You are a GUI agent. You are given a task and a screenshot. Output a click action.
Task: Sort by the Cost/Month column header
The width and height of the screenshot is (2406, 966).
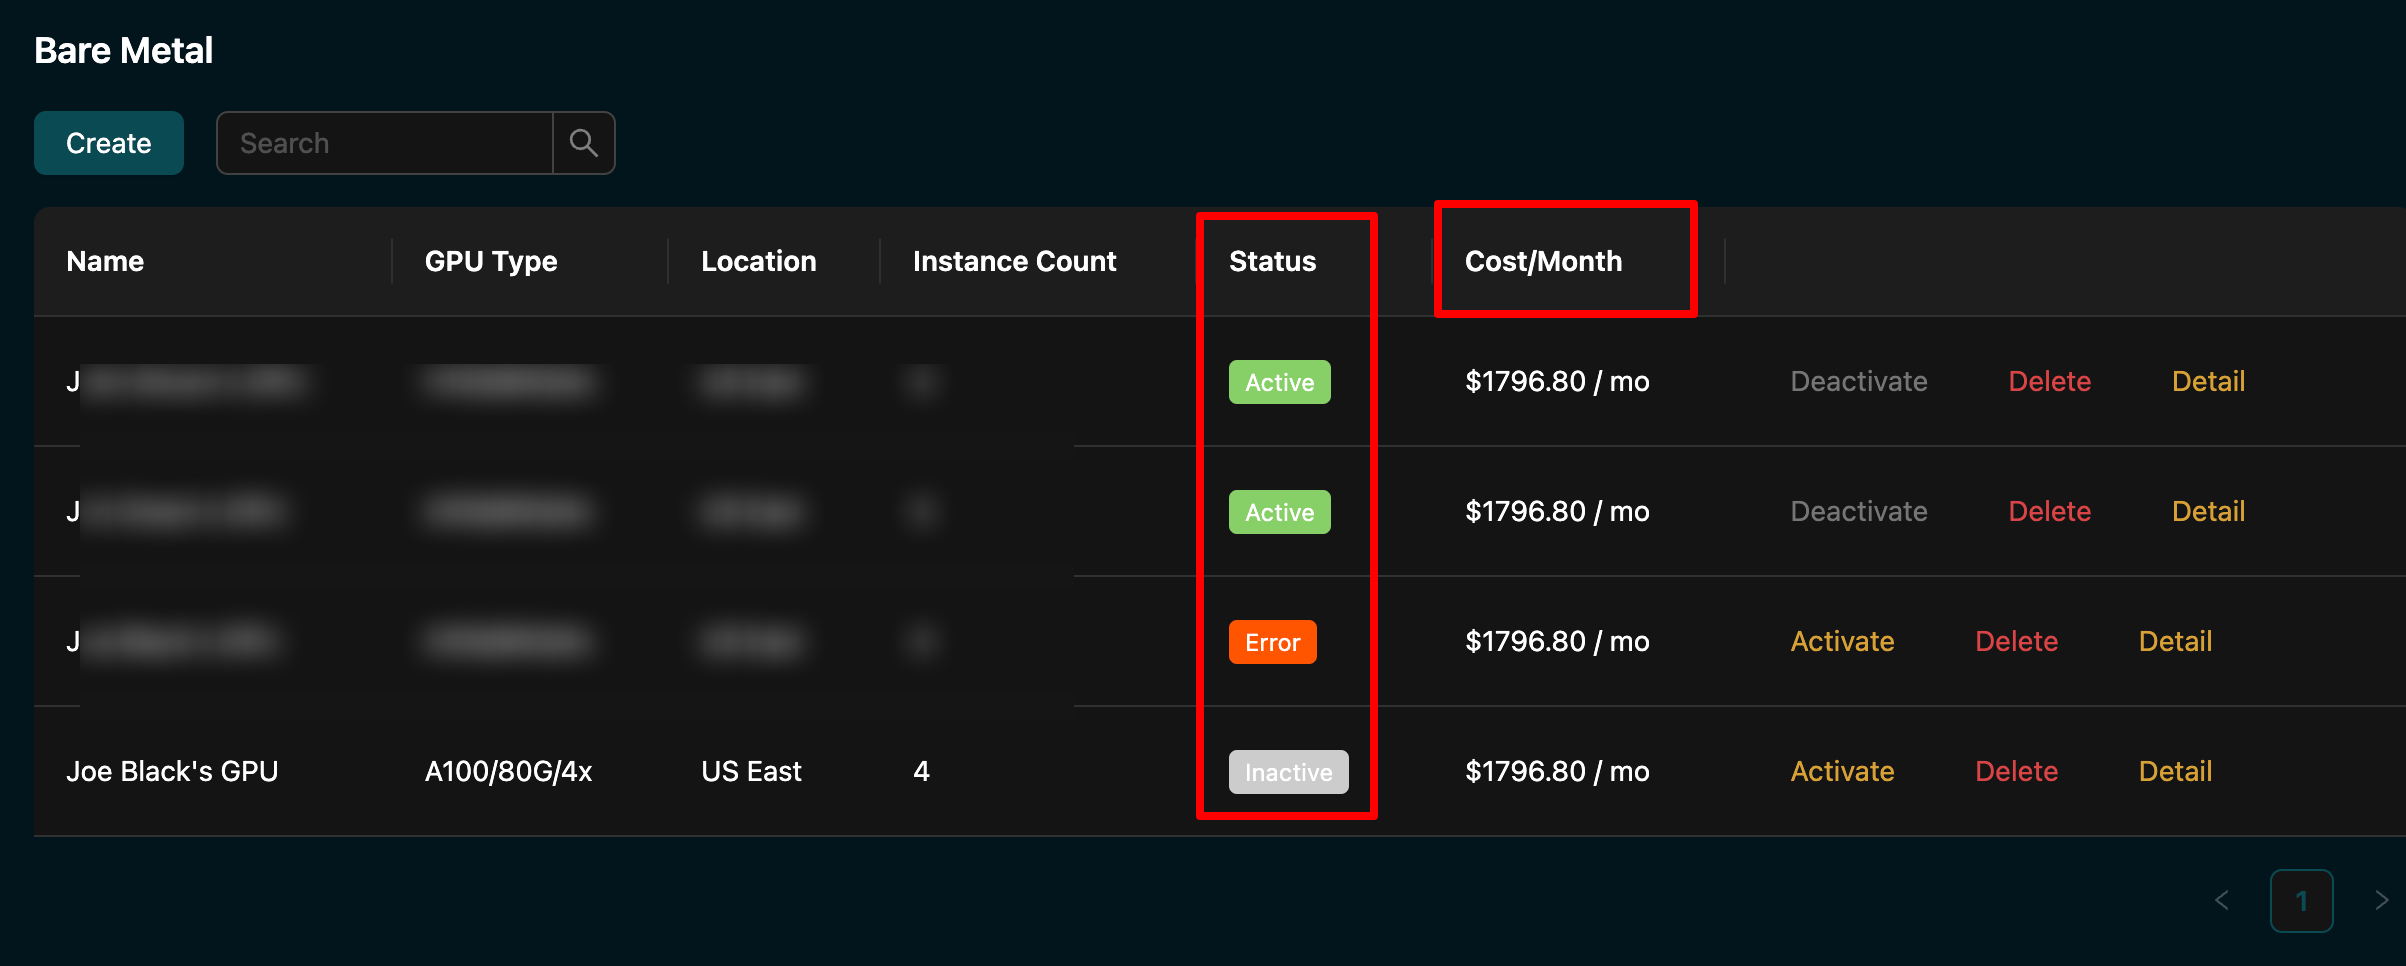1543,261
